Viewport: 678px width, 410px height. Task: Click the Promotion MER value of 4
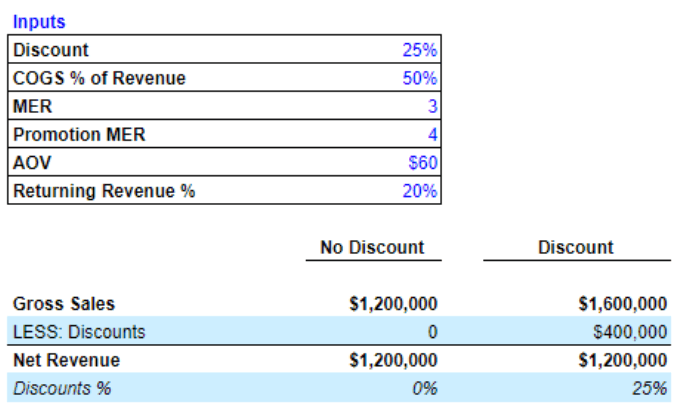pos(431,135)
